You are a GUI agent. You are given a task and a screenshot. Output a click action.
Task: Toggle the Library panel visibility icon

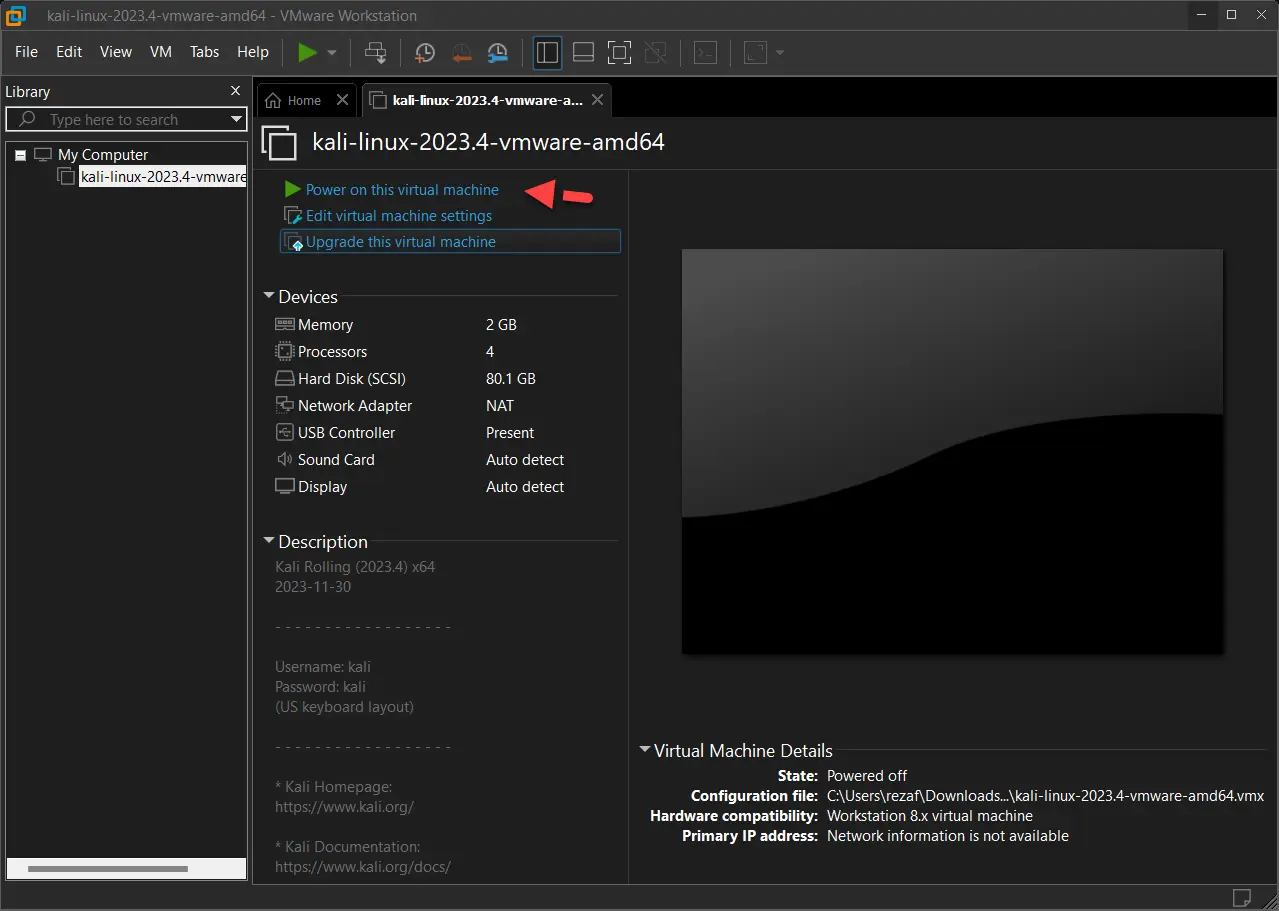click(x=547, y=52)
